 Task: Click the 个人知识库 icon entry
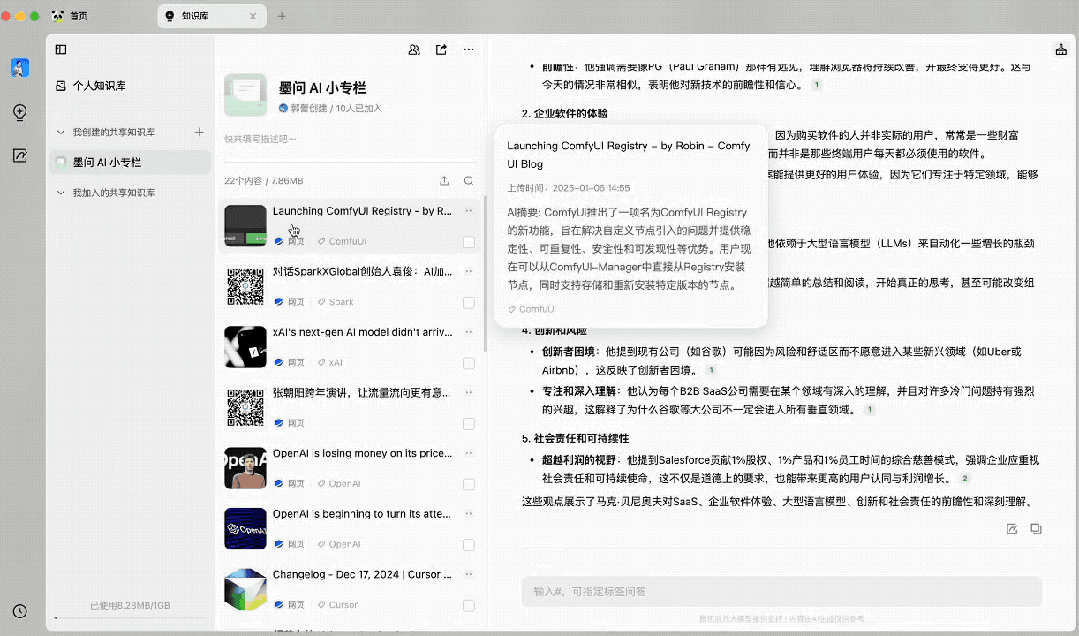pyautogui.click(x=61, y=86)
